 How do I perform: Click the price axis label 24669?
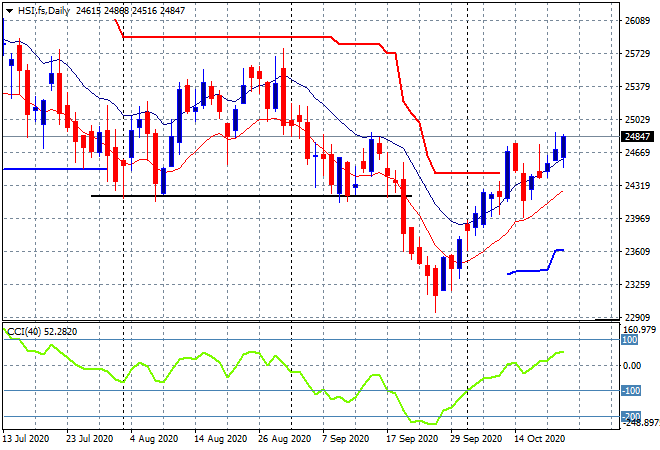pos(637,152)
